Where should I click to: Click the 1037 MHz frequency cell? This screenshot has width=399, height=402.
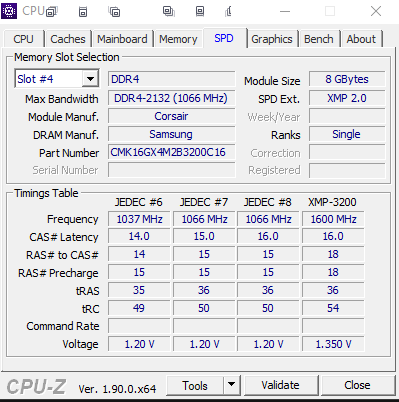pos(139,219)
